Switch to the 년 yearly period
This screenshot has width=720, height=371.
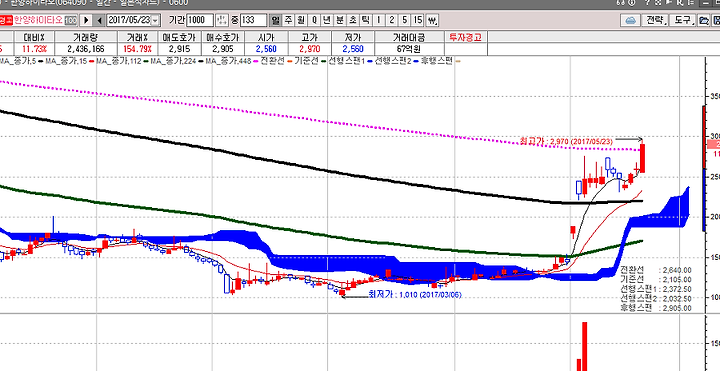pos(326,21)
